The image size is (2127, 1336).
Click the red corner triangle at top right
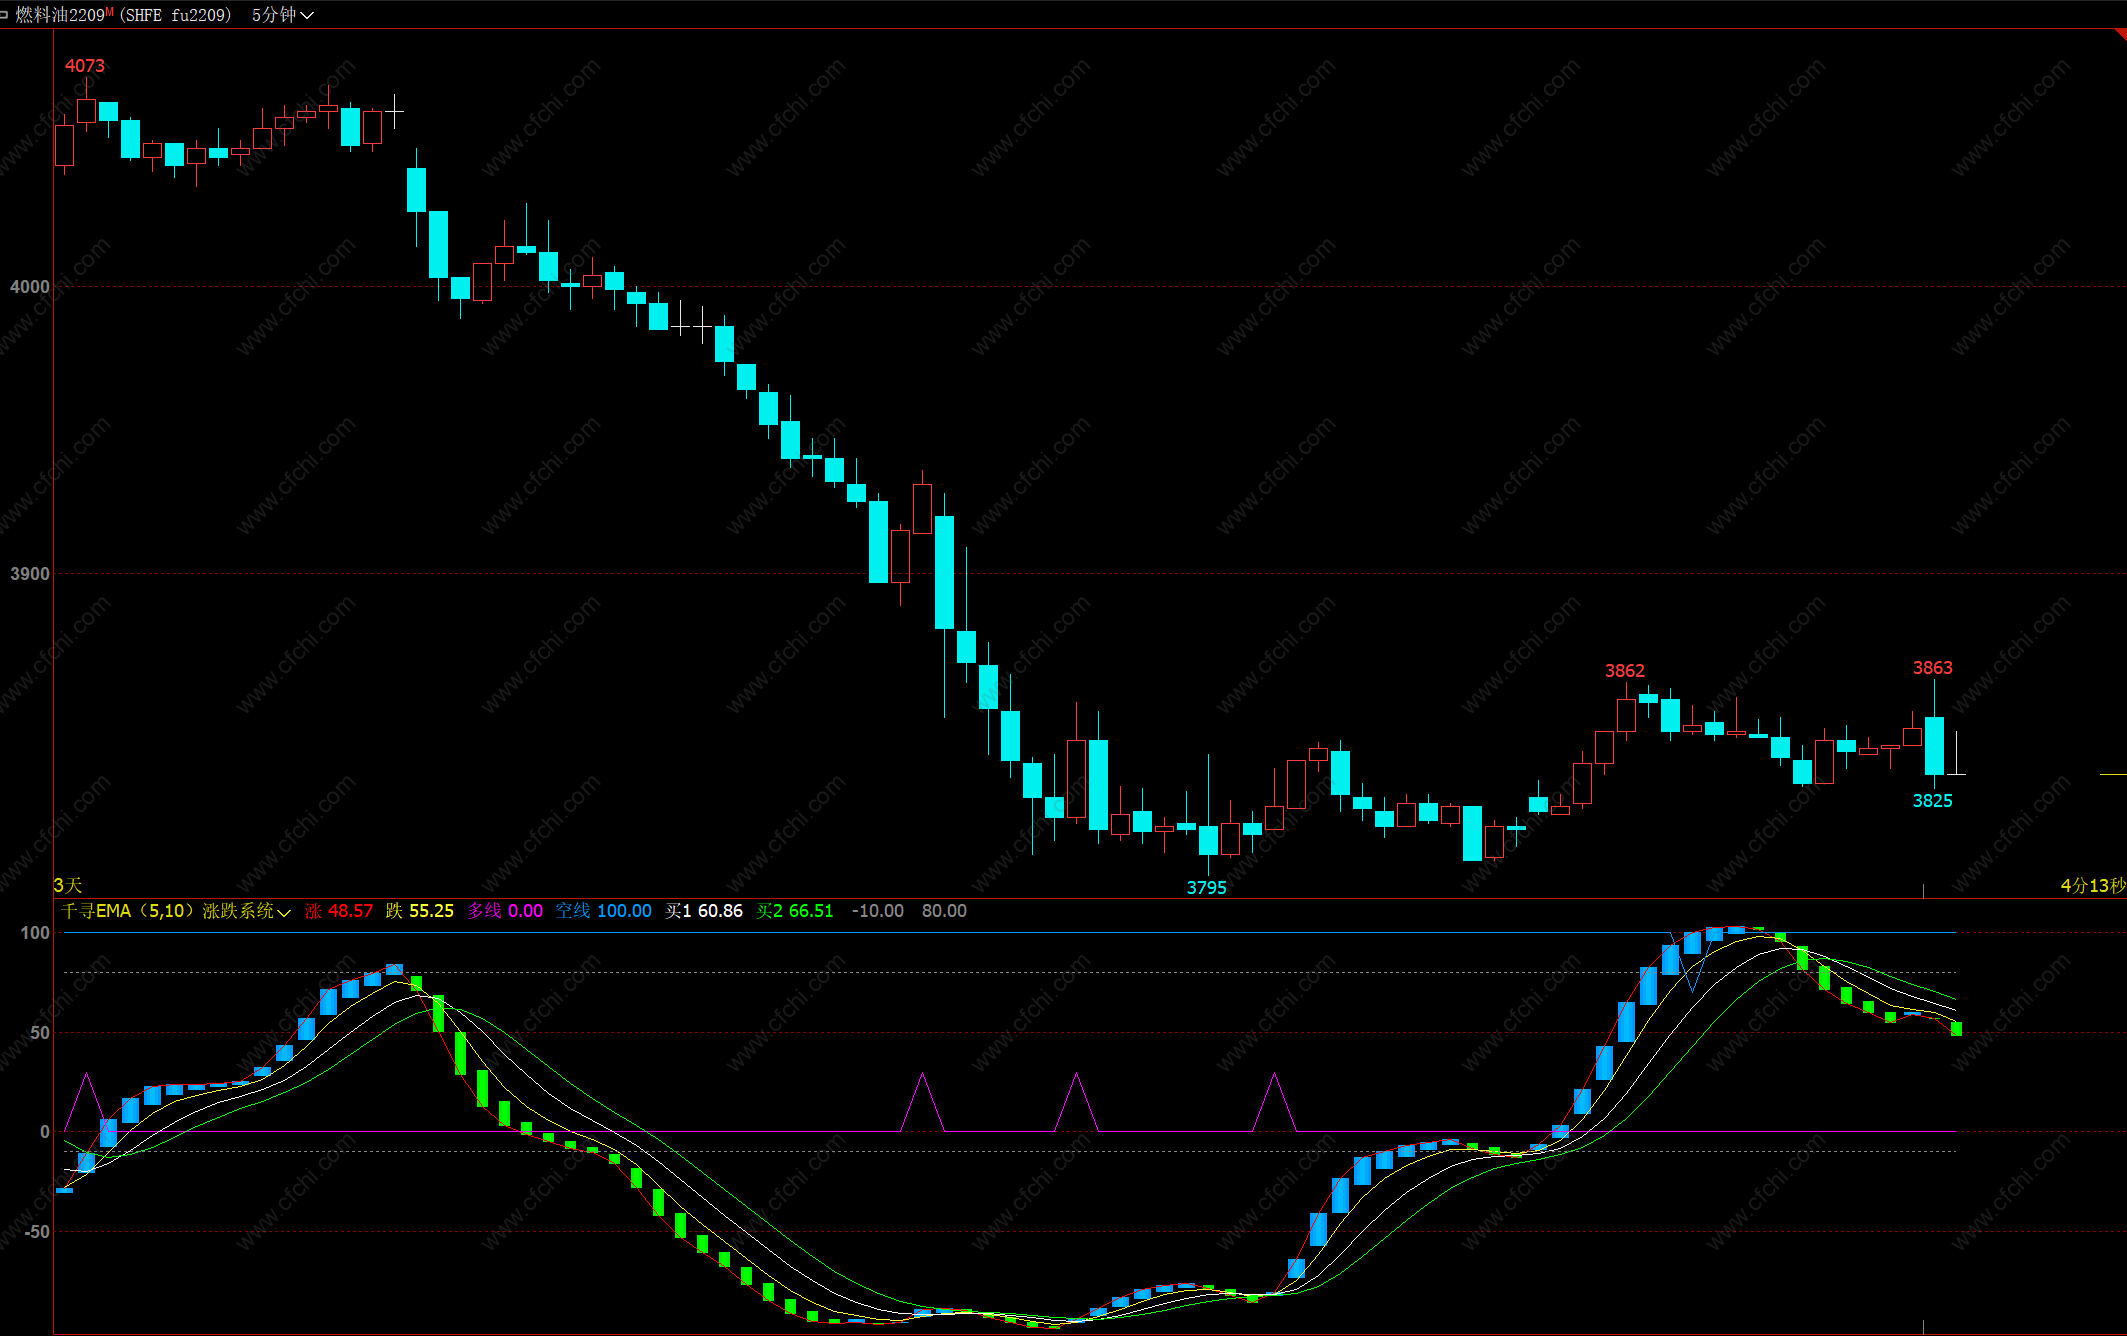(x=2120, y=35)
